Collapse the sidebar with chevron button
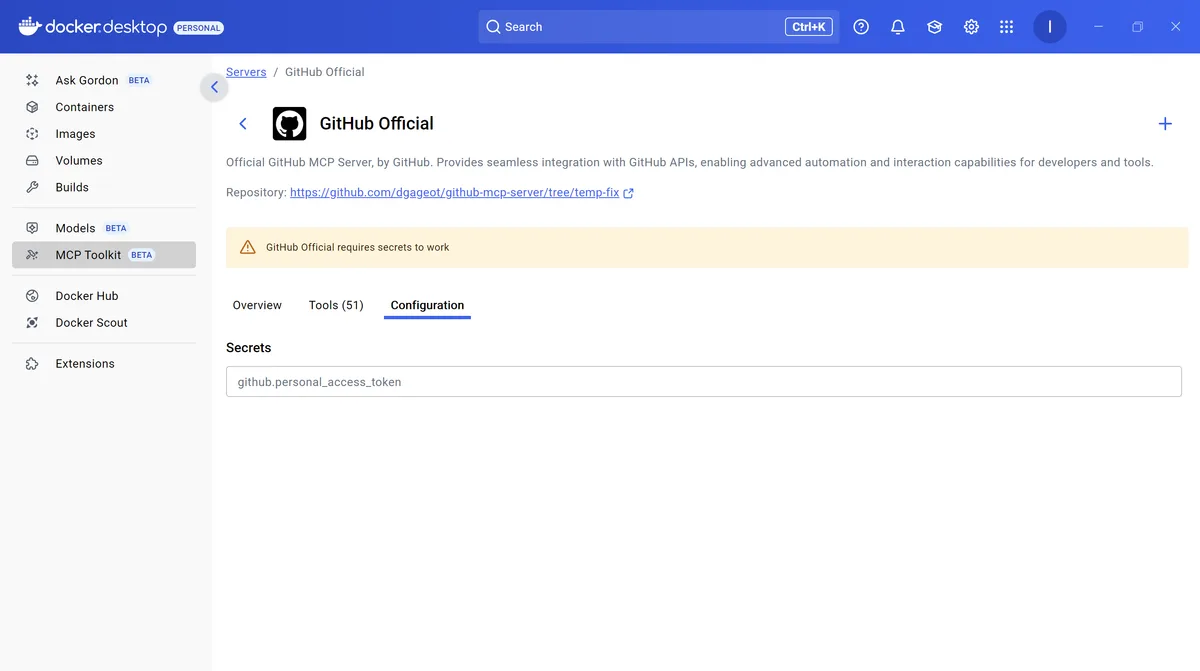 [x=214, y=87]
